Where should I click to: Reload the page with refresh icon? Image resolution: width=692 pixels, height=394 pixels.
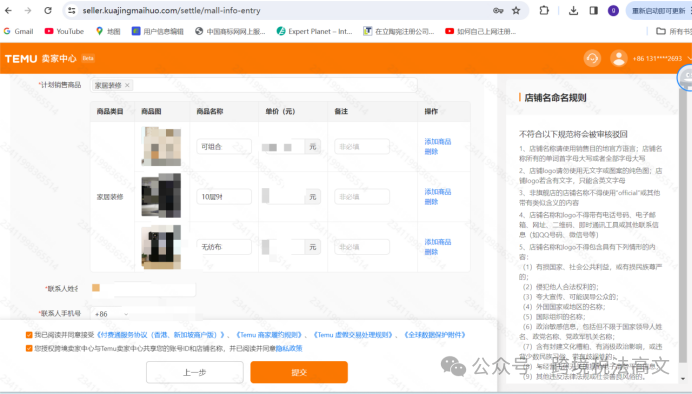coord(48,11)
